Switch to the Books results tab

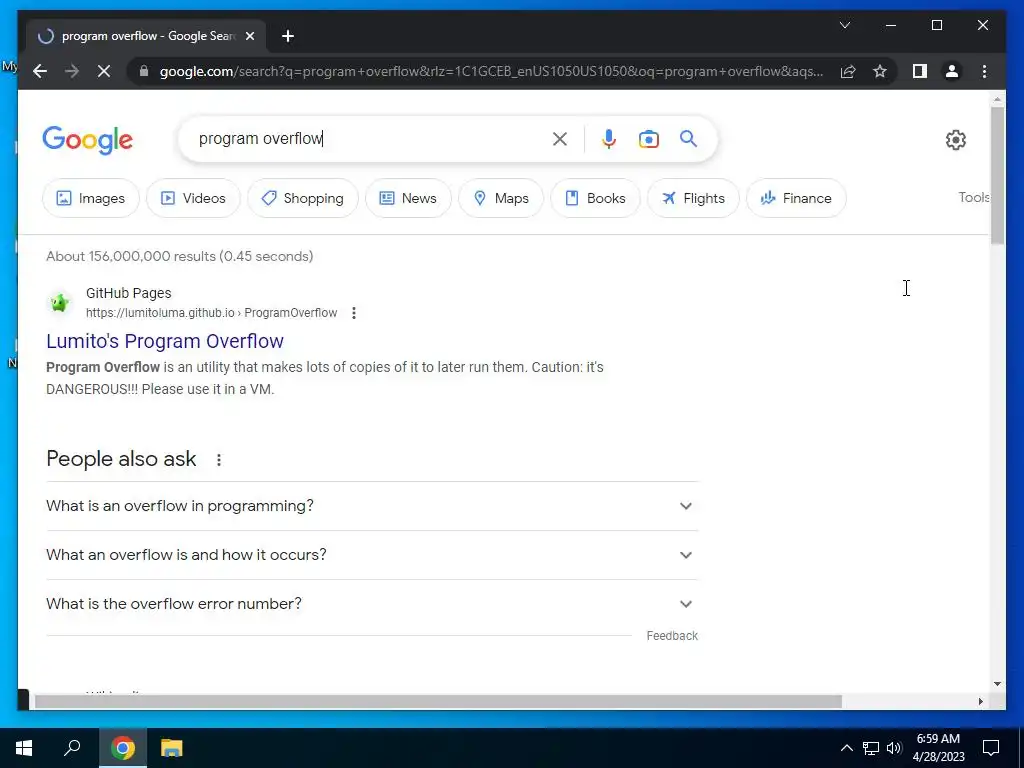pyautogui.click(x=596, y=198)
